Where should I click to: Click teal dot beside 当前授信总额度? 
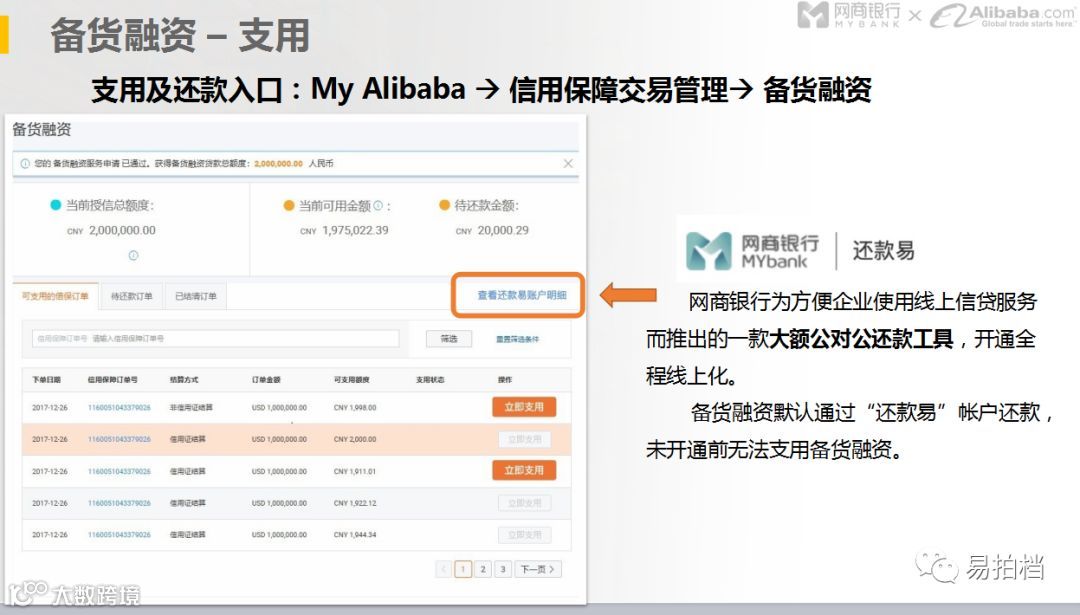click(x=56, y=205)
